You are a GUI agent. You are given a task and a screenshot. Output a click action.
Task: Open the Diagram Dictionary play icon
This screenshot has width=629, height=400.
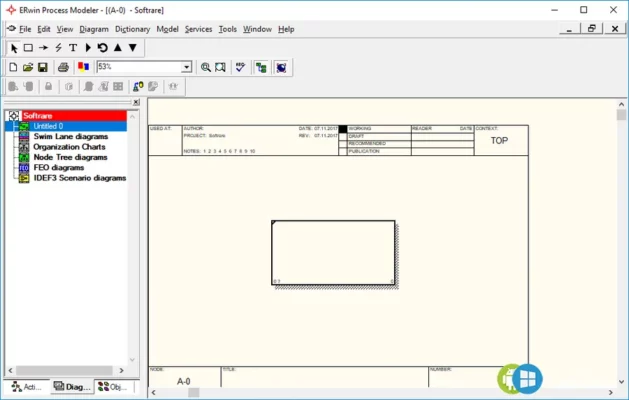click(x=88, y=48)
